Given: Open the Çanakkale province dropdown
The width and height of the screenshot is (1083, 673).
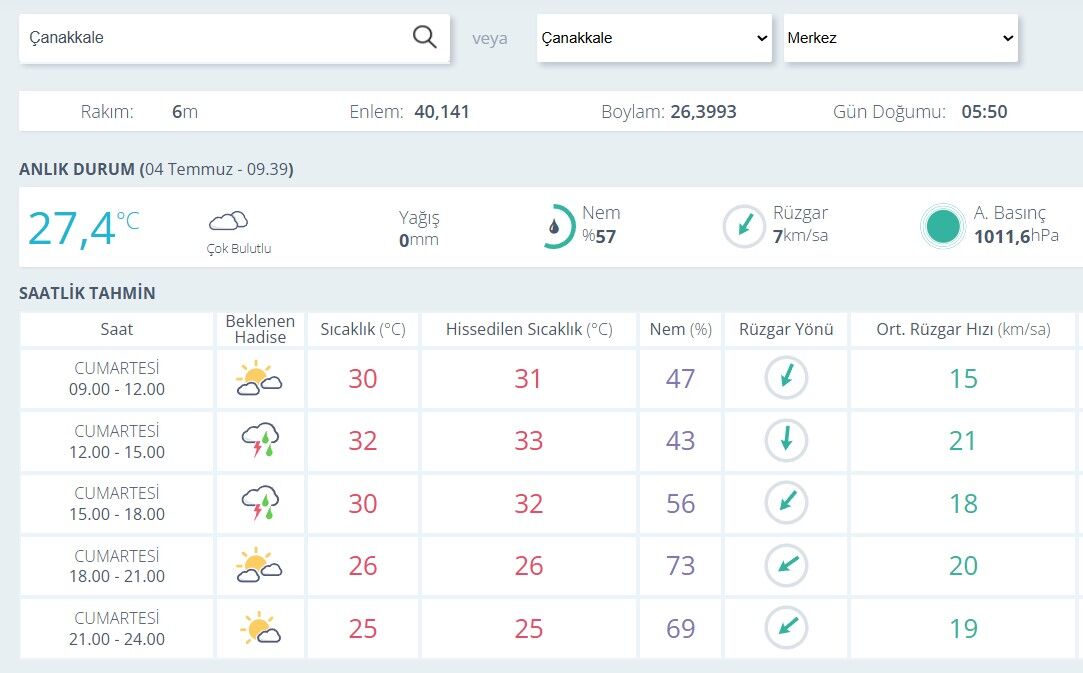Looking at the screenshot, I should (654, 38).
